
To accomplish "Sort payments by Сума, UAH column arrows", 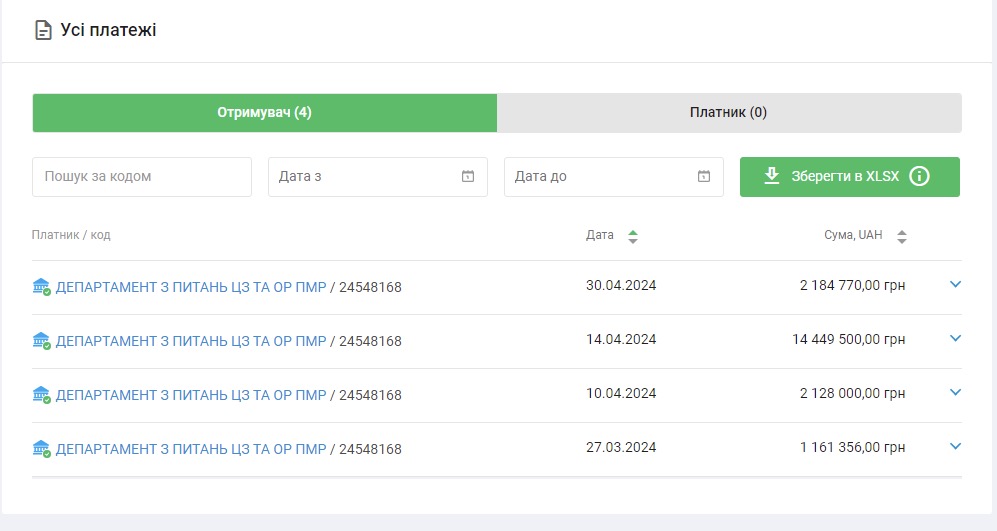I will click(x=901, y=236).
